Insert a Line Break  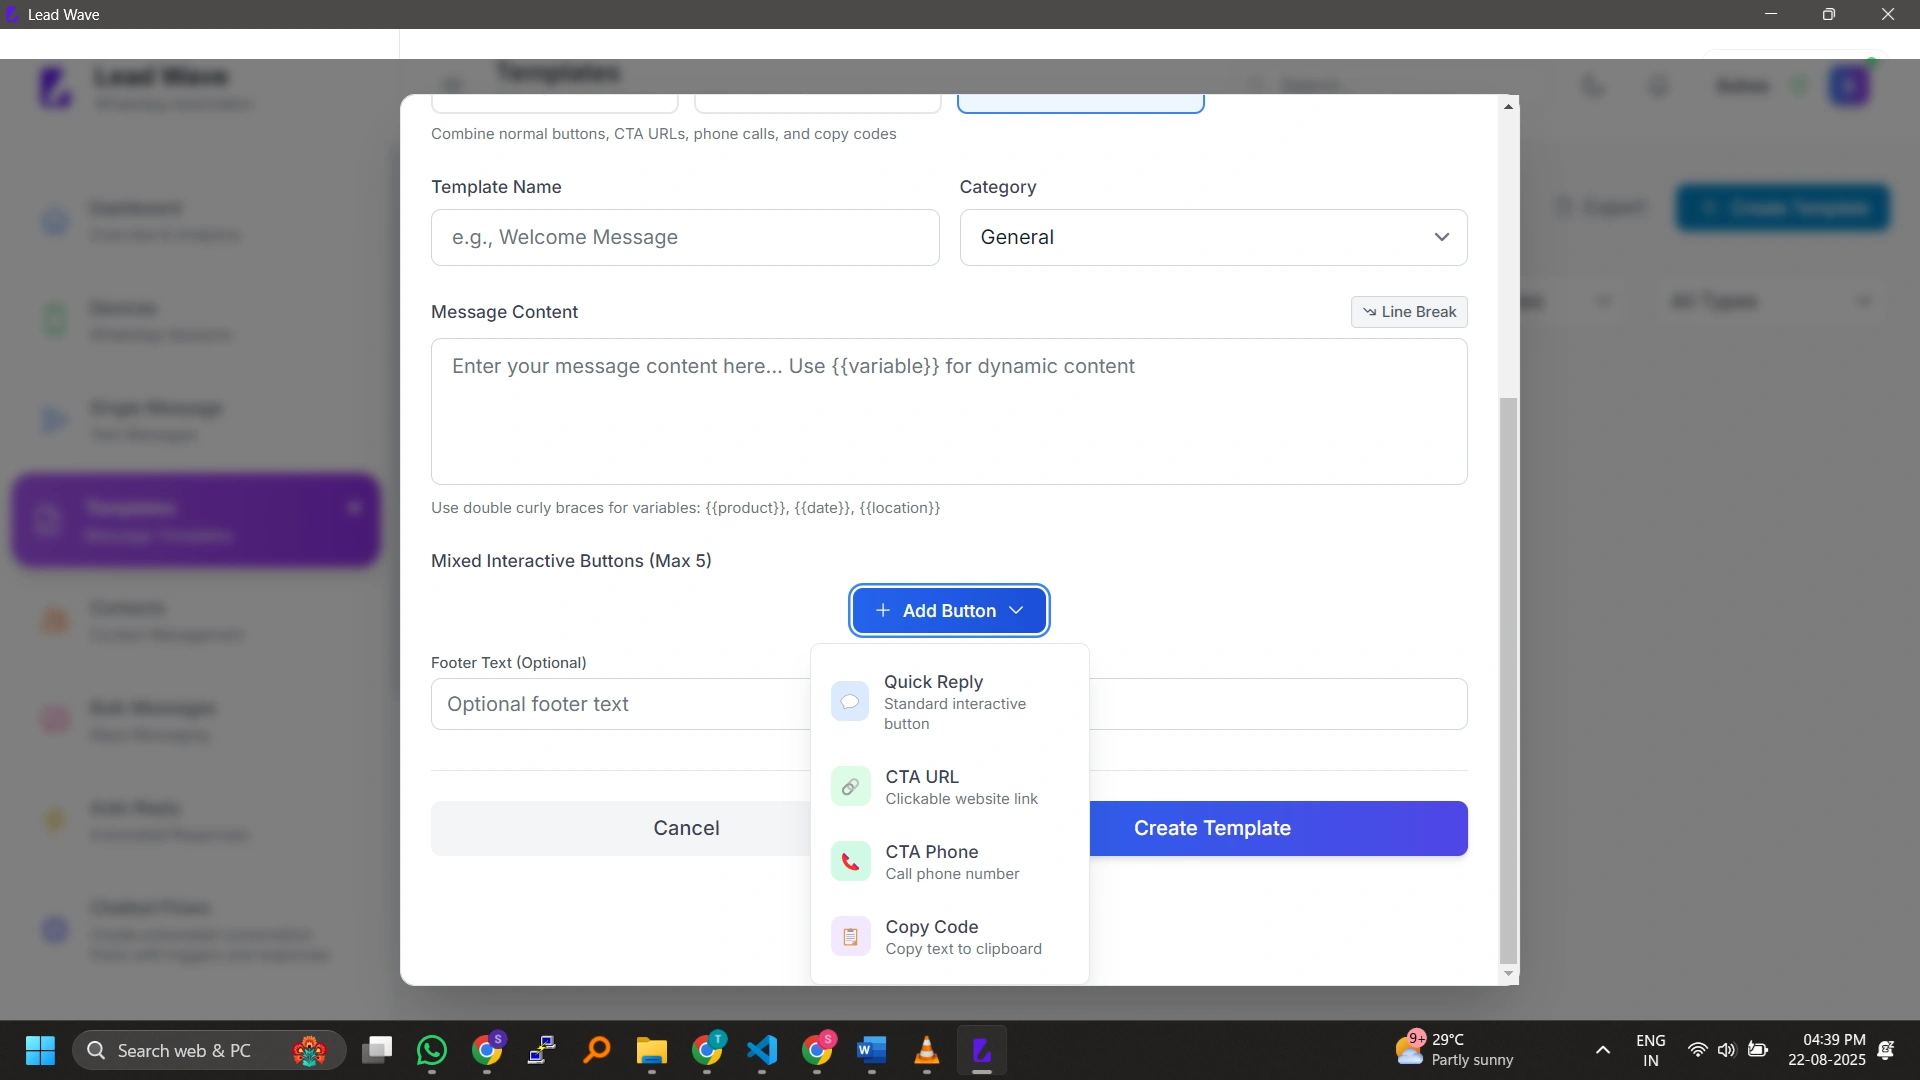click(1409, 312)
